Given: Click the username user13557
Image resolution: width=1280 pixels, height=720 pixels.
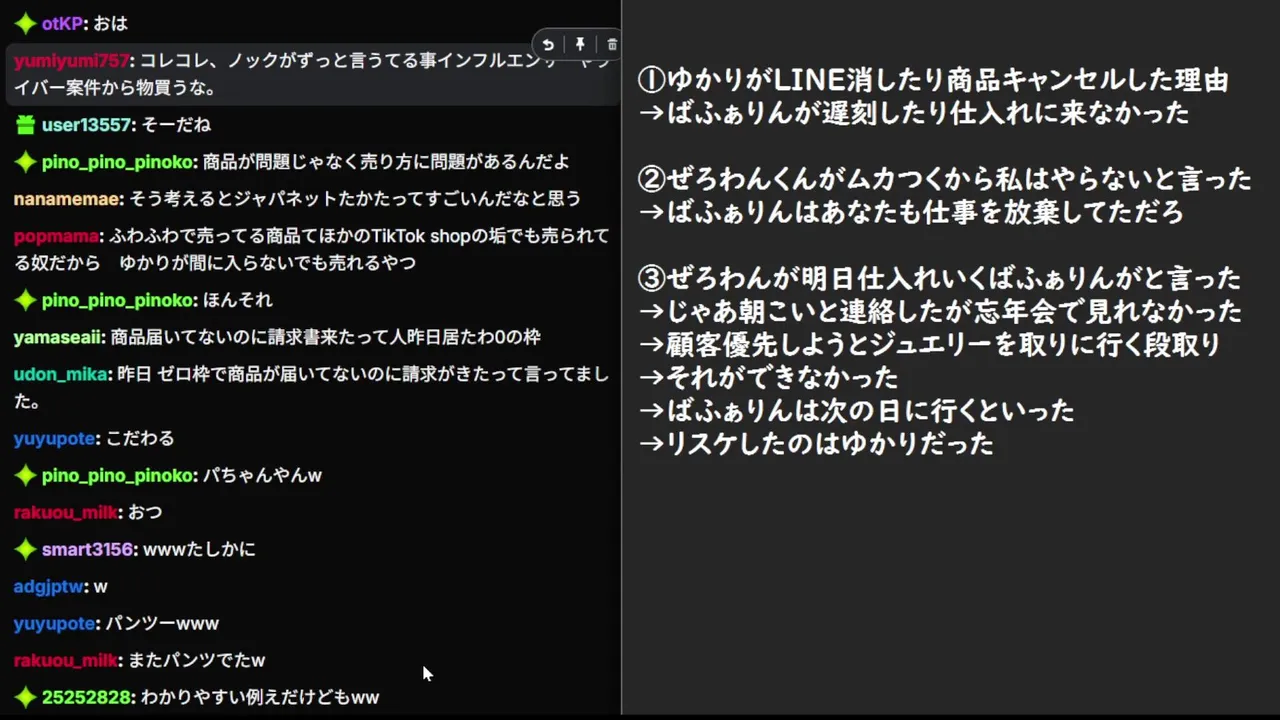Looking at the screenshot, I should click(x=86, y=125).
